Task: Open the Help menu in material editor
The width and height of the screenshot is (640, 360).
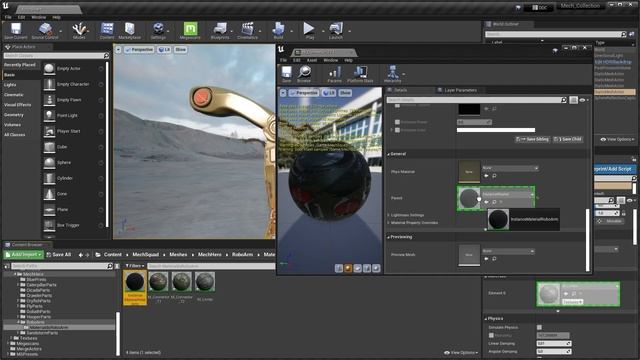Action: (x=348, y=60)
